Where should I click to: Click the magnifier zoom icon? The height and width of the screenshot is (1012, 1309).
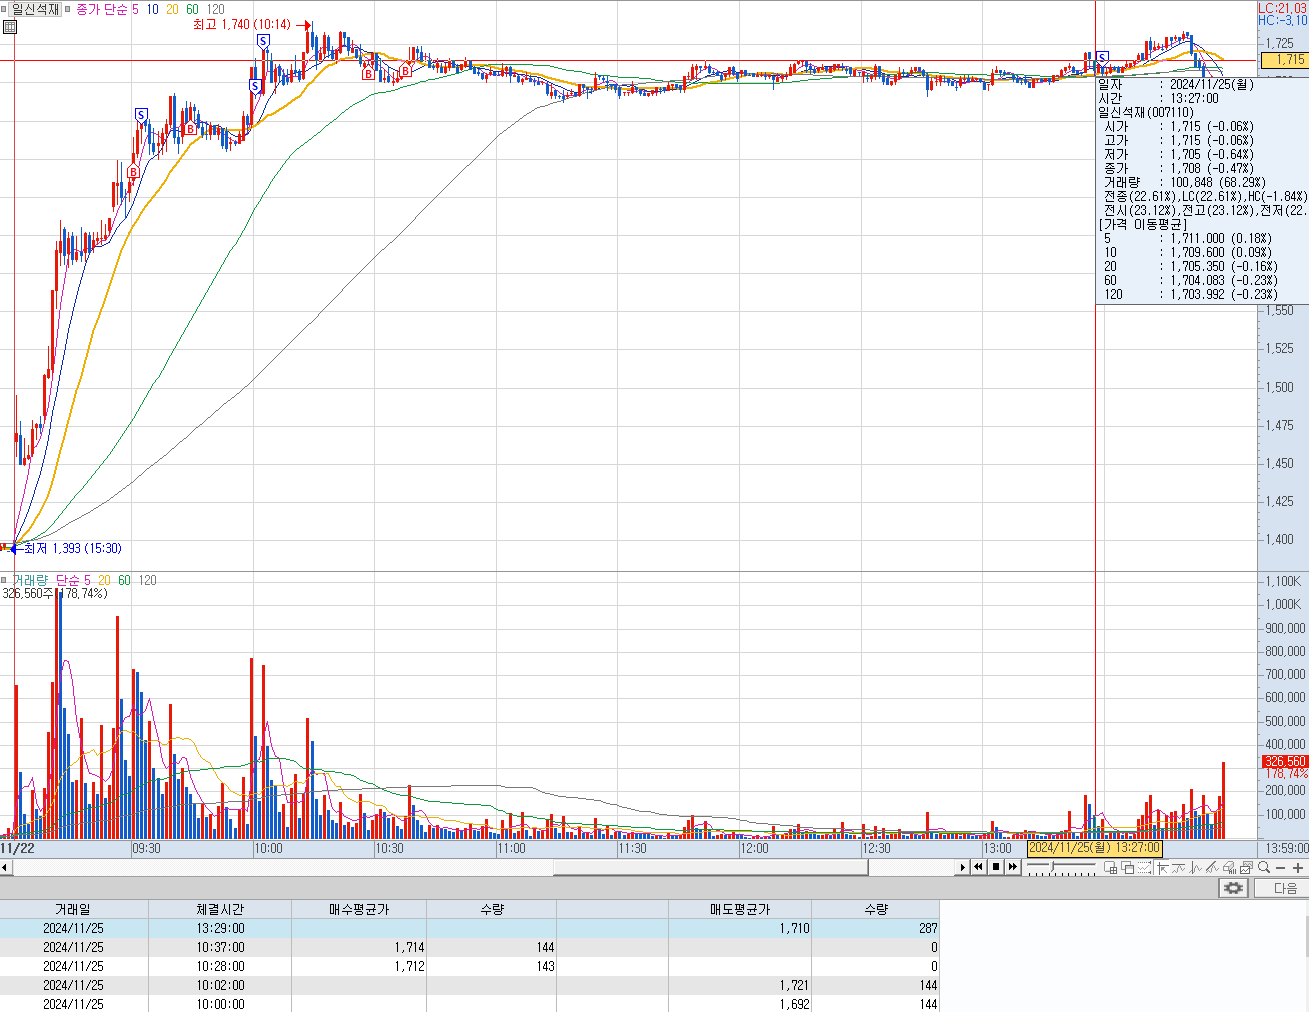(1264, 868)
